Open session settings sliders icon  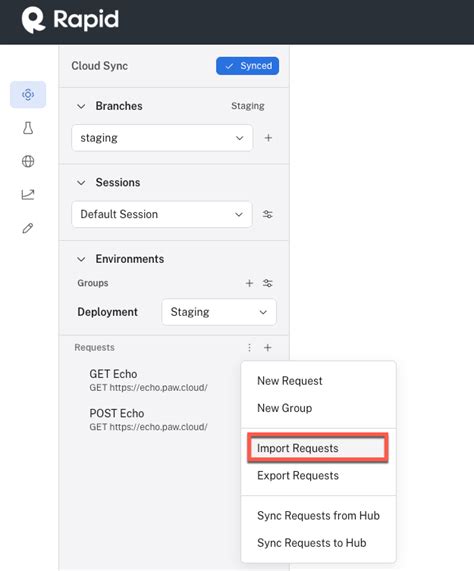point(268,214)
